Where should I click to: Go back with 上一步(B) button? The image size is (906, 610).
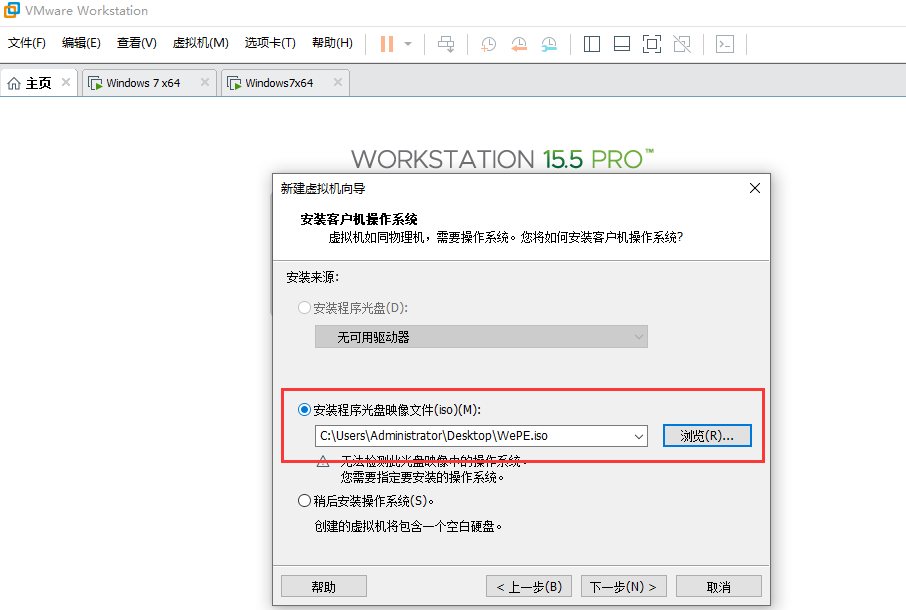click(529, 587)
